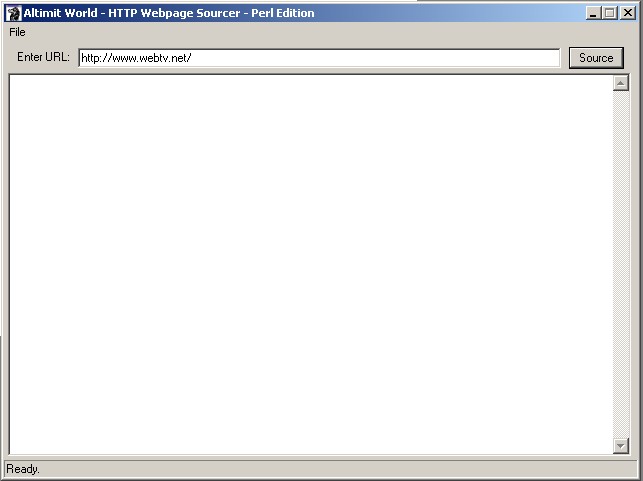Viewport: 643px width, 481px height.
Task: Click the "Enter URL:" label
Action: 43,58
